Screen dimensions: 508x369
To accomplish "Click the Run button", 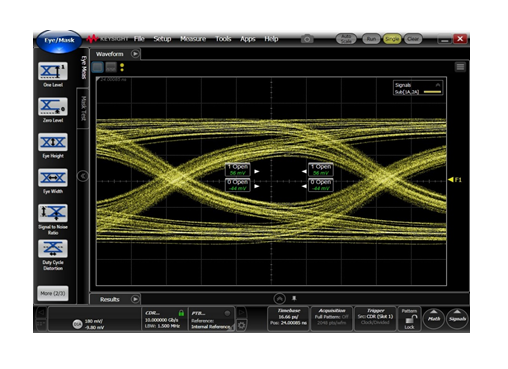I will point(371,39).
